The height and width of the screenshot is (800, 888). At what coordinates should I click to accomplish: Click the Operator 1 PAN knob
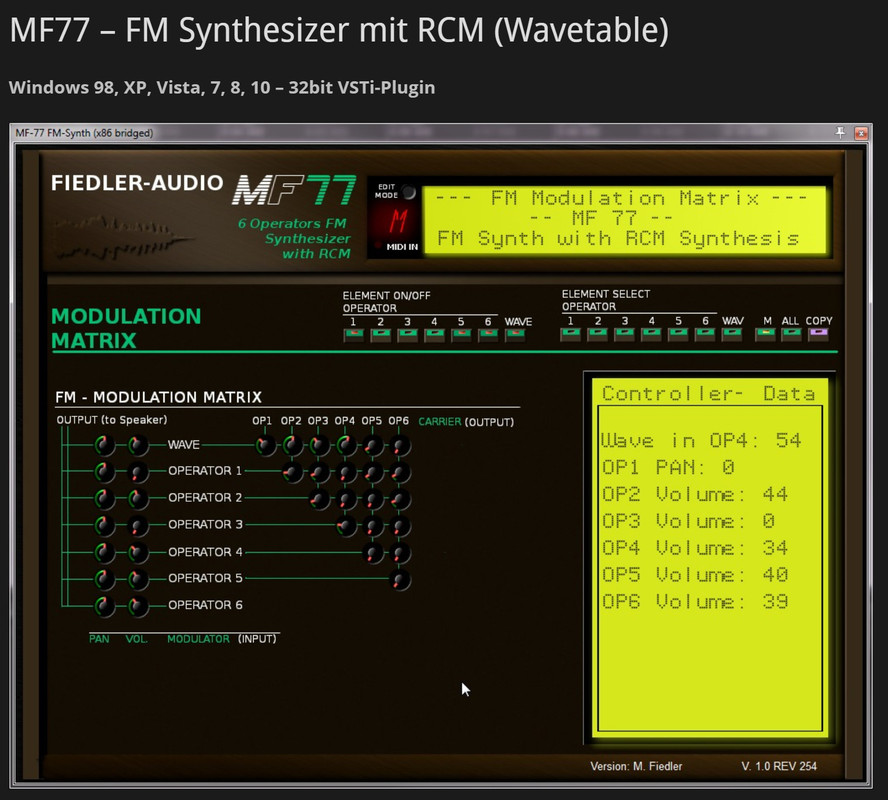tap(104, 472)
